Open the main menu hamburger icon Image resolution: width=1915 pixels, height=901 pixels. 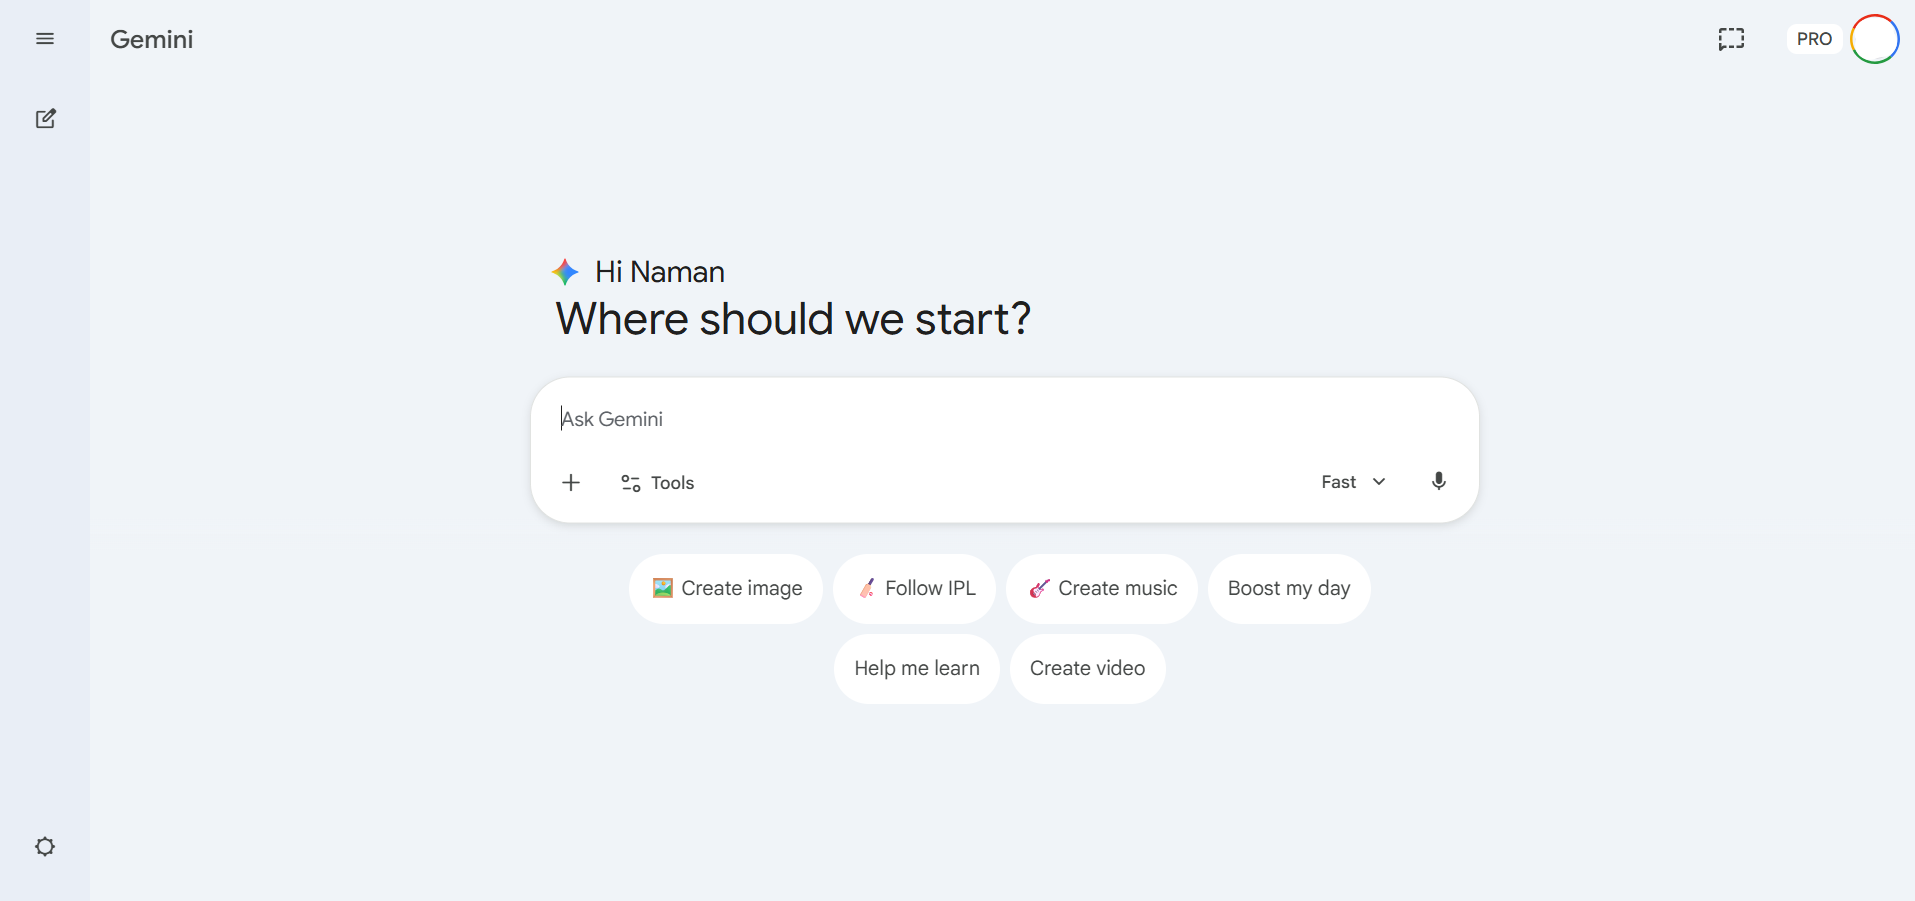coord(45,39)
